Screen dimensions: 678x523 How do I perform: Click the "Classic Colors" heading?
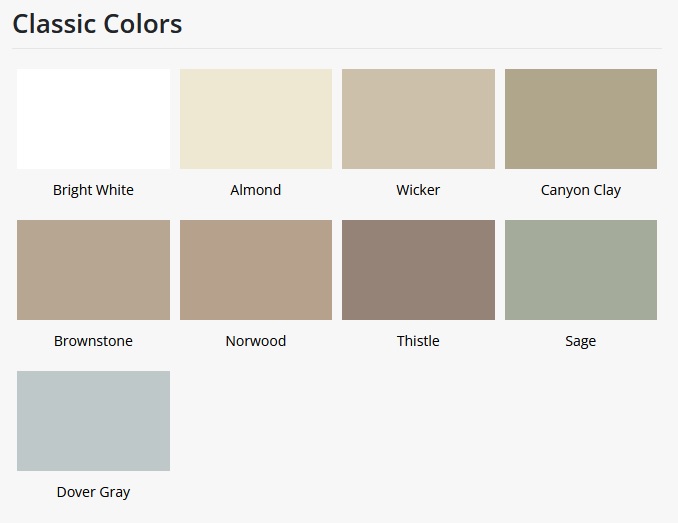pos(97,23)
